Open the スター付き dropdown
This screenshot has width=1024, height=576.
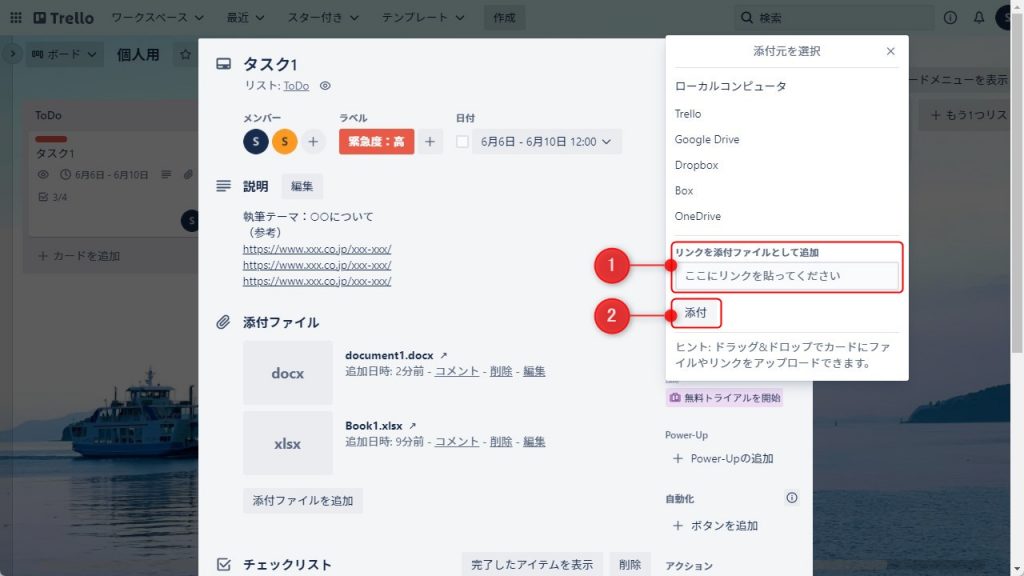tap(323, 18)
